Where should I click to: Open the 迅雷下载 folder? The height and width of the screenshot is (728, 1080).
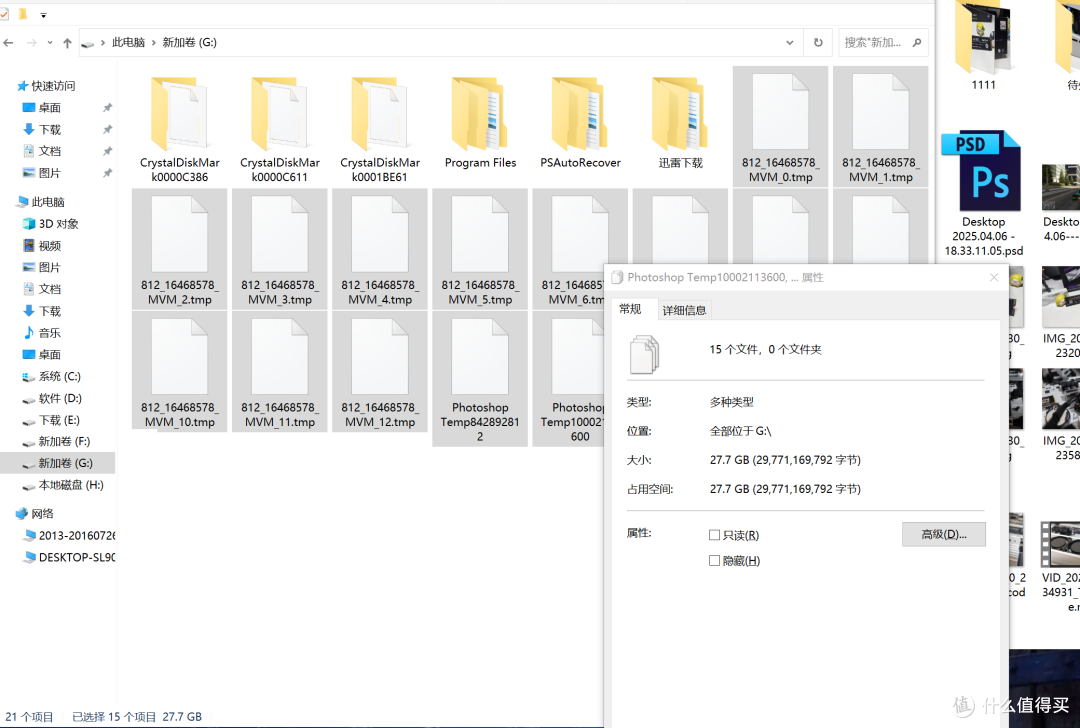click(x=681, y=124)
